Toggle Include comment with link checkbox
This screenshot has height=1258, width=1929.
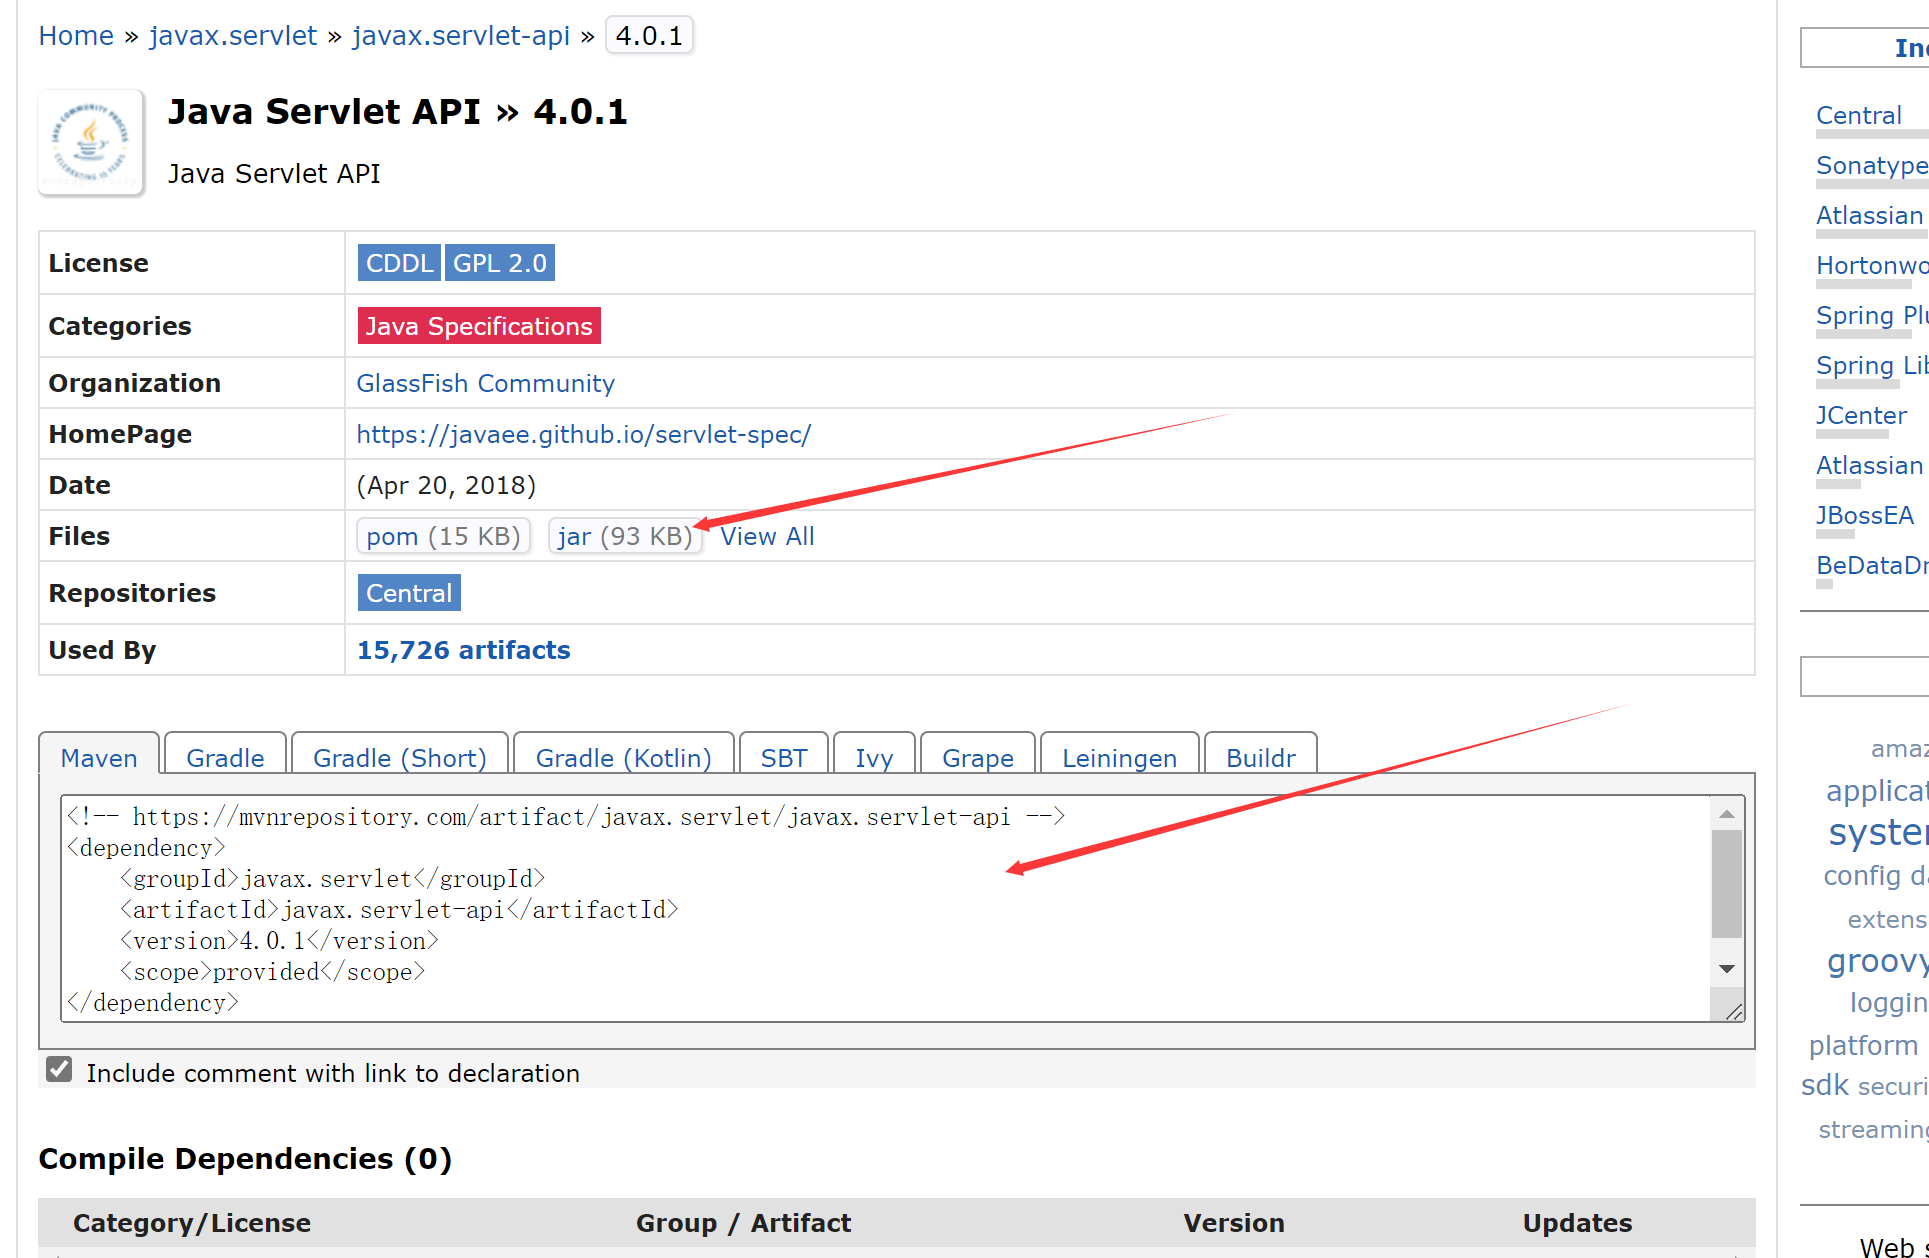[x=59, y=1070]
